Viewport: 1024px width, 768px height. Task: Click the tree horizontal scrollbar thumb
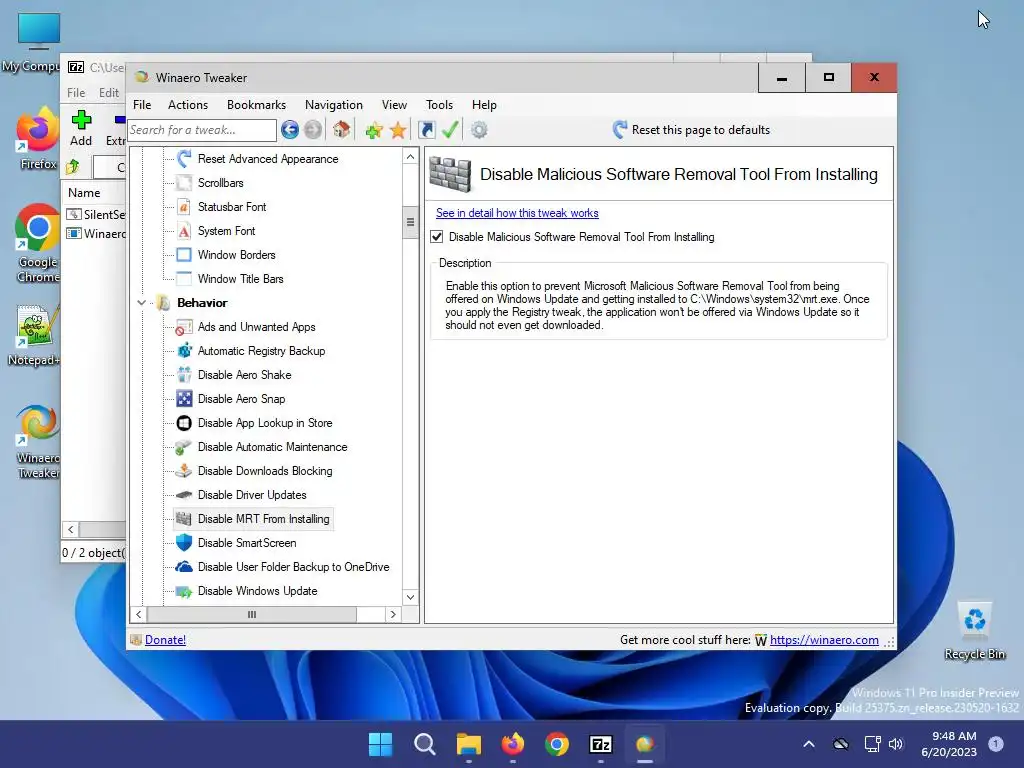point(252,615)
